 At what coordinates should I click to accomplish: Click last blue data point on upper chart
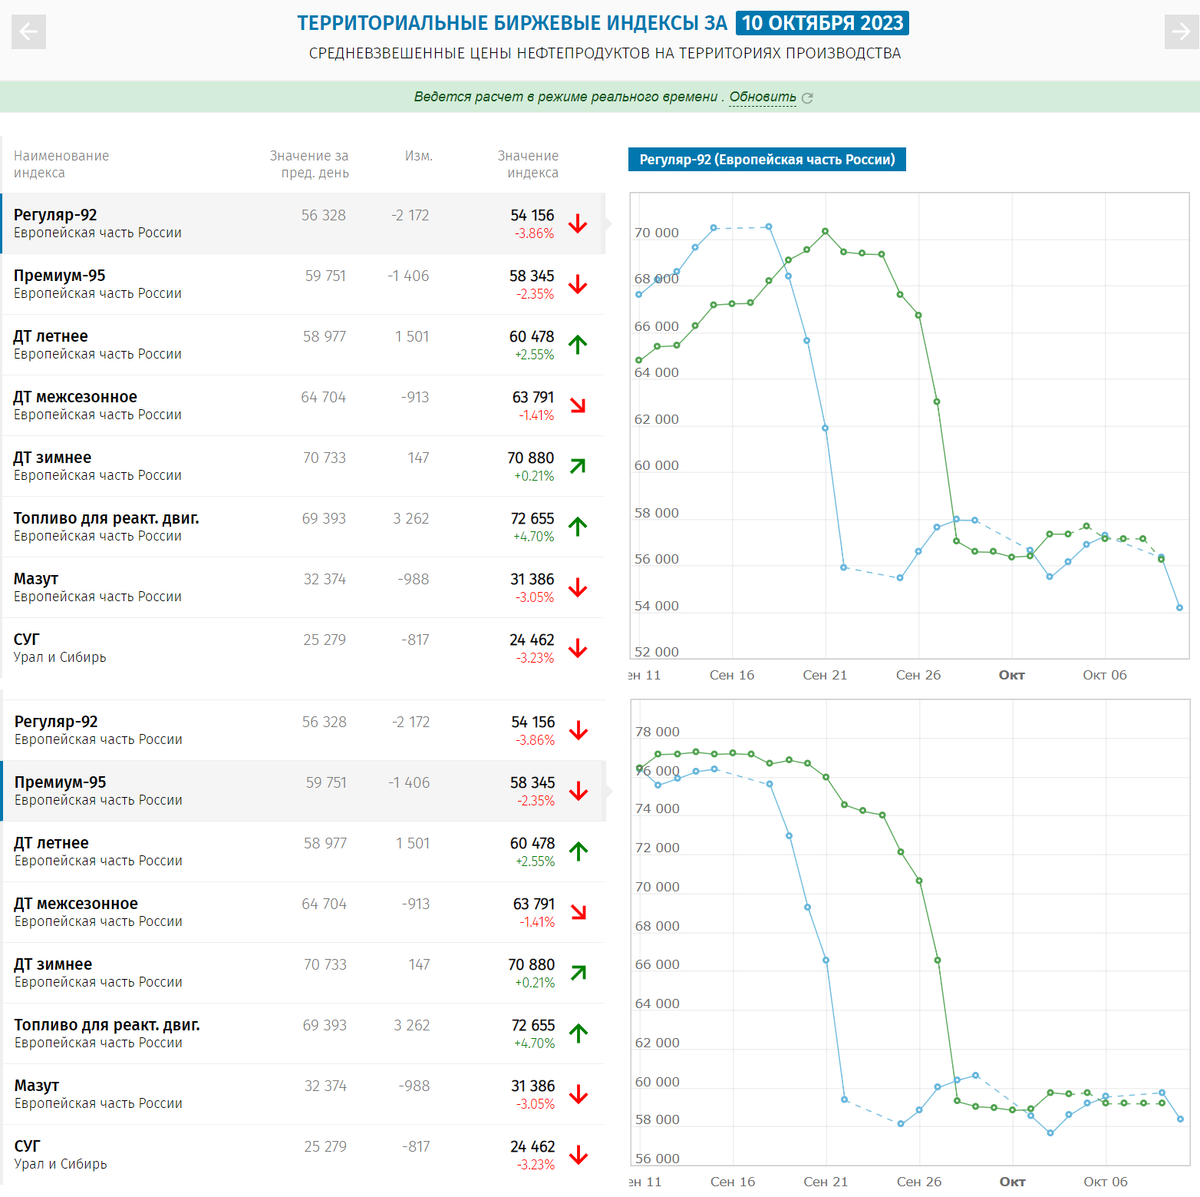[1180, 608]
